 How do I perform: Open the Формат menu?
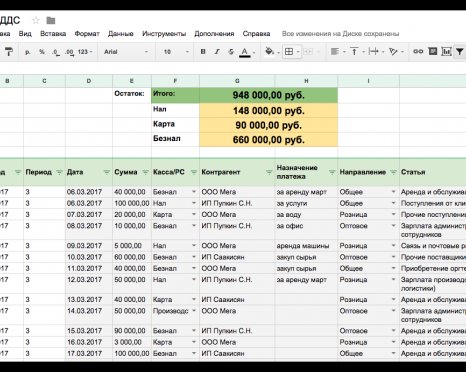tap(87, 34)
